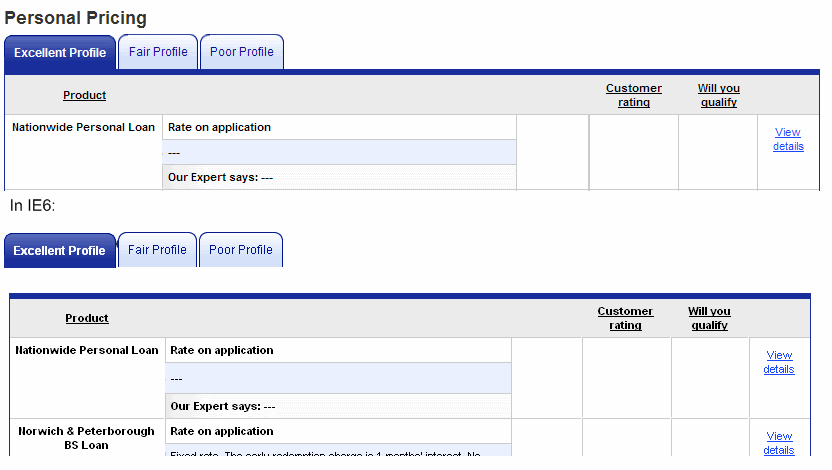Select the IE6 Excellent Profile tab
This screenshot has width=832, height=470.
click(x=60, y=250)
